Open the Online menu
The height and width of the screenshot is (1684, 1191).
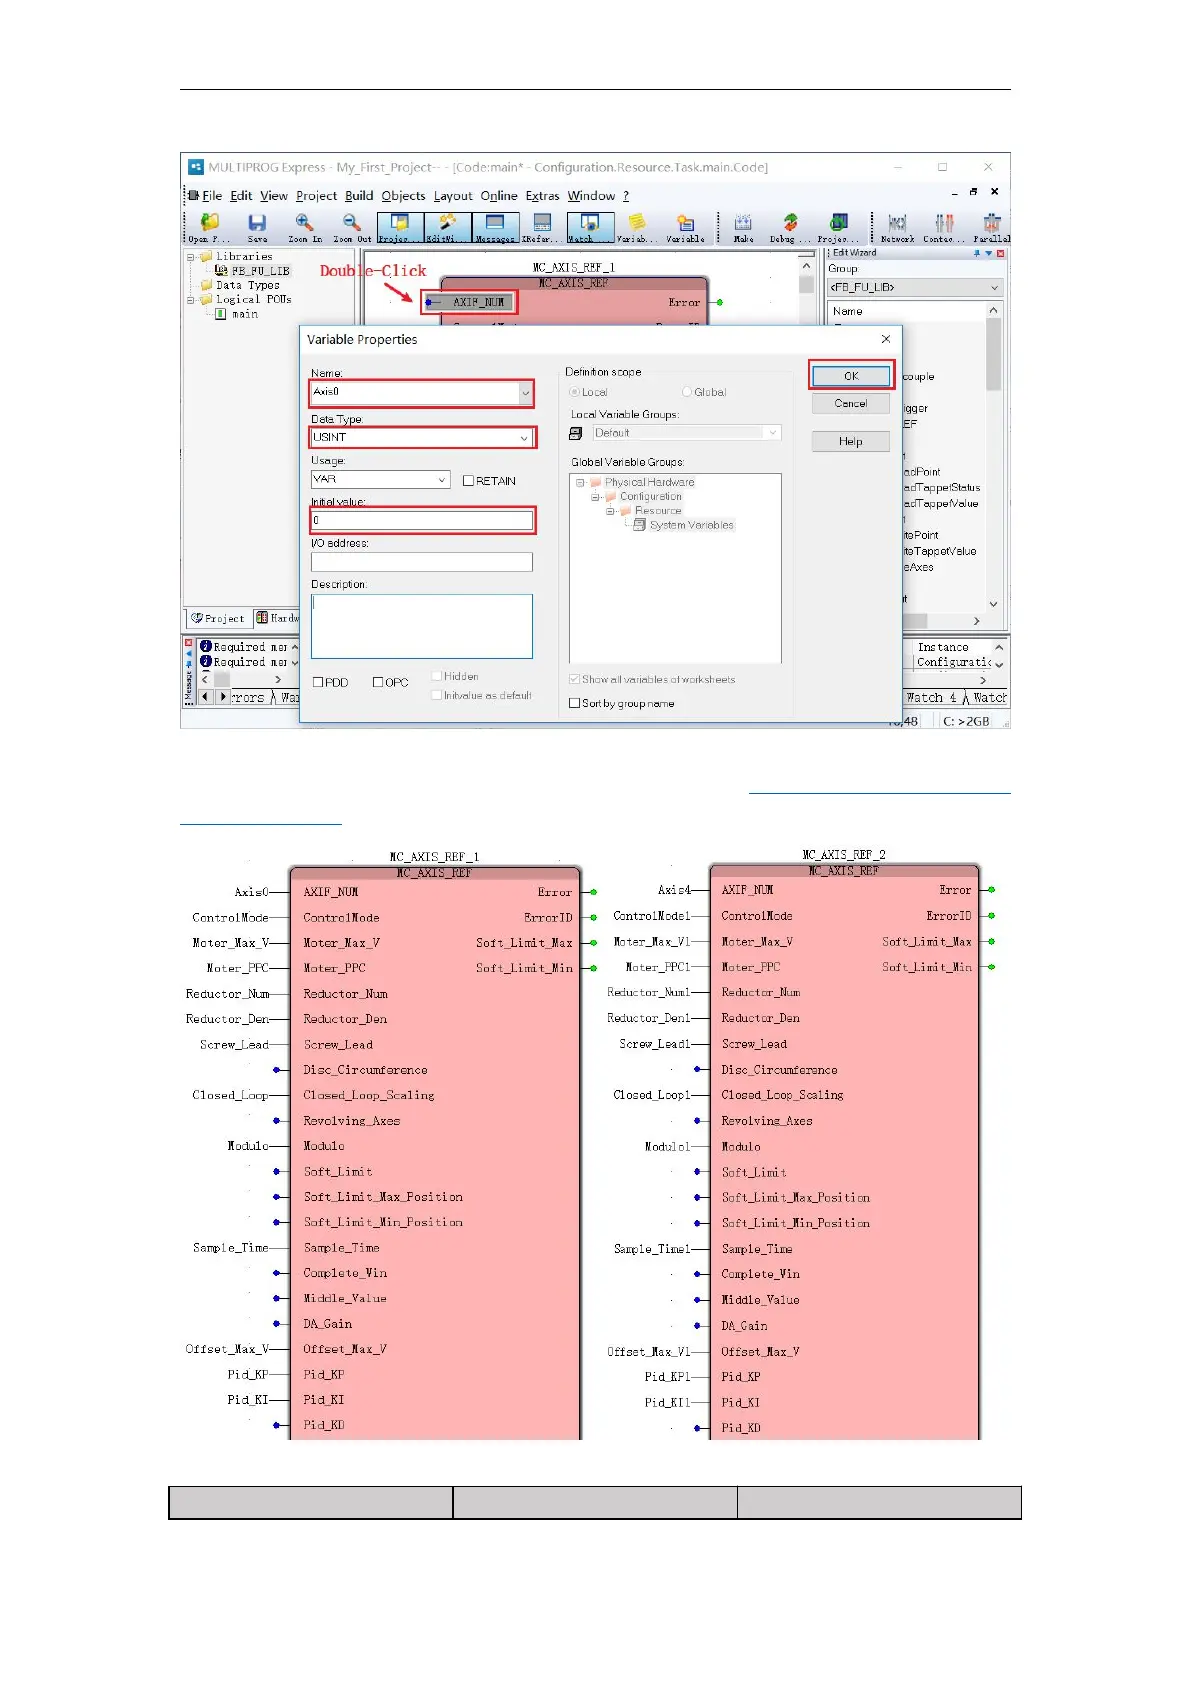(x=499, y=196)
